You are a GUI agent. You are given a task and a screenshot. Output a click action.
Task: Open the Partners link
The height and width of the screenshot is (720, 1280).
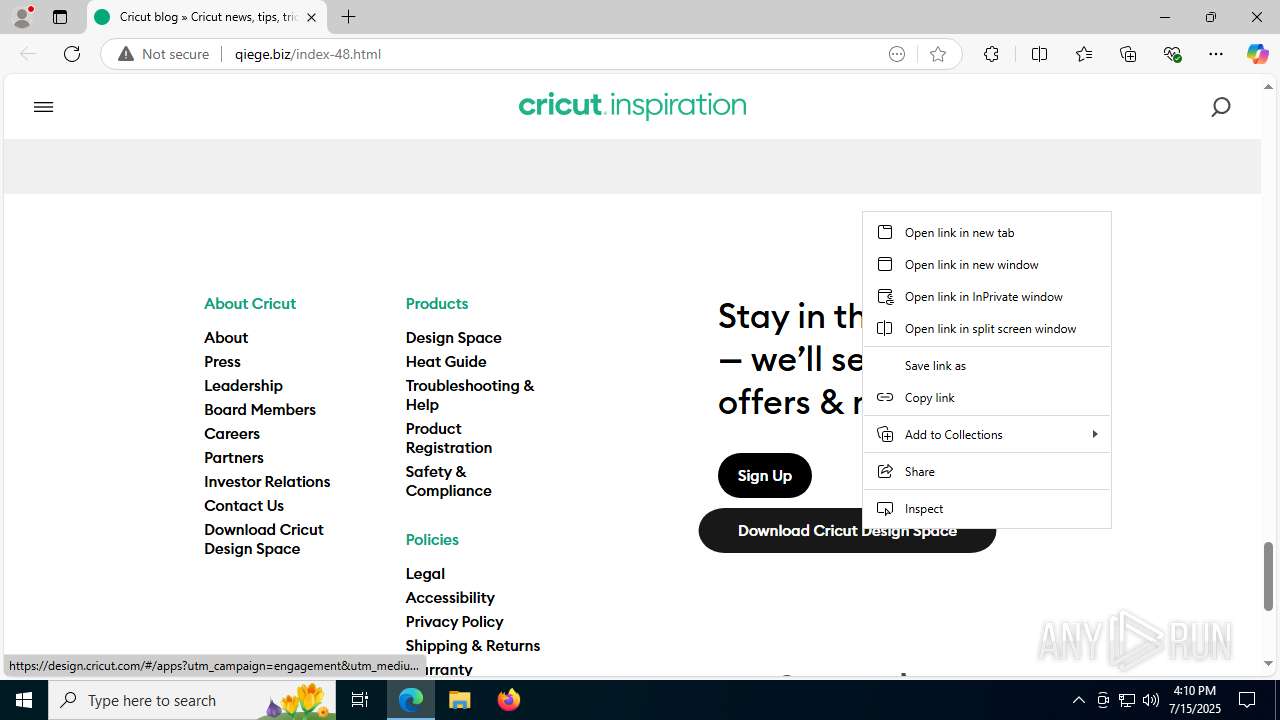point(234,458)
